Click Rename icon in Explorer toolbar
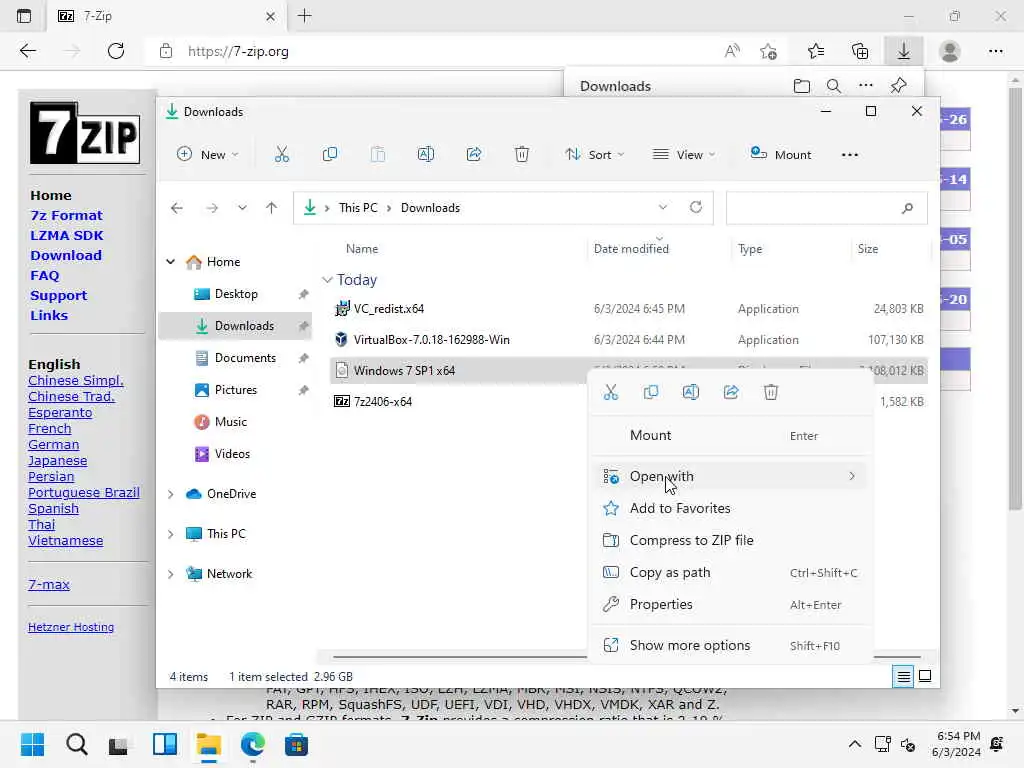The width and height of the screenshot is (1024, 768). 426,155
